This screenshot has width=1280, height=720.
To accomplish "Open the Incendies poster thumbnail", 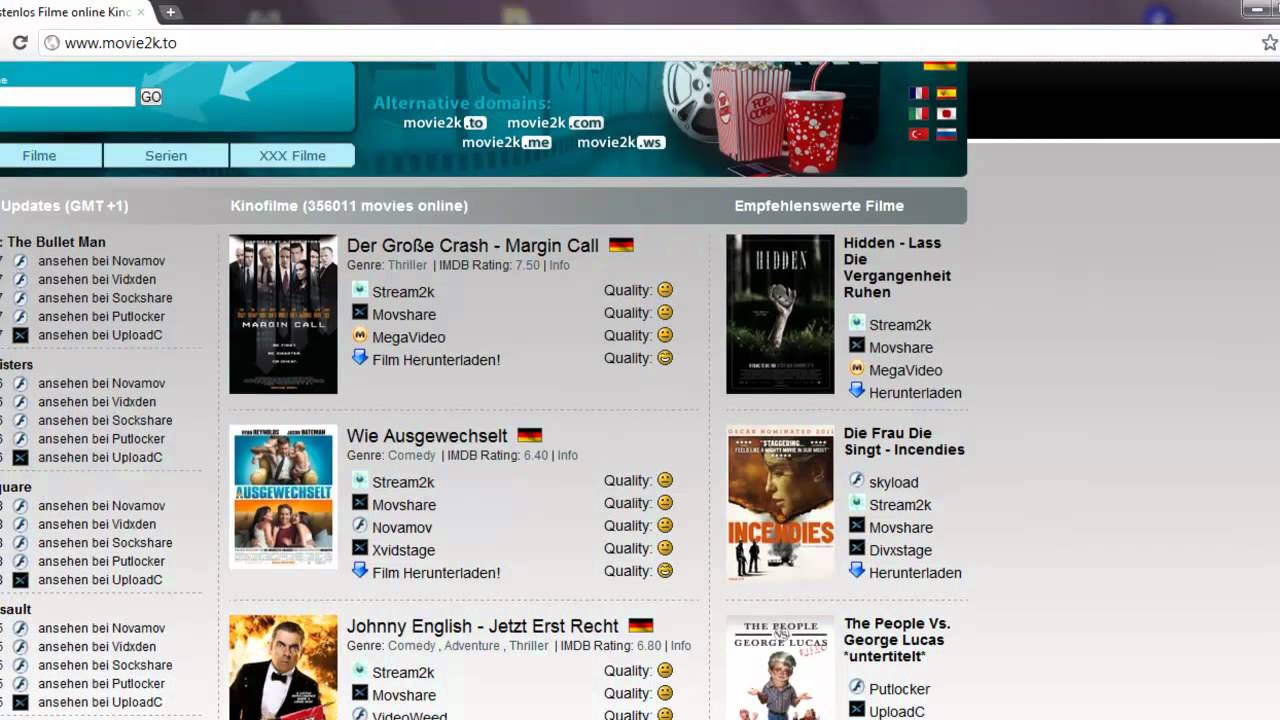I will pyautogui.click(x=780, y=502).
